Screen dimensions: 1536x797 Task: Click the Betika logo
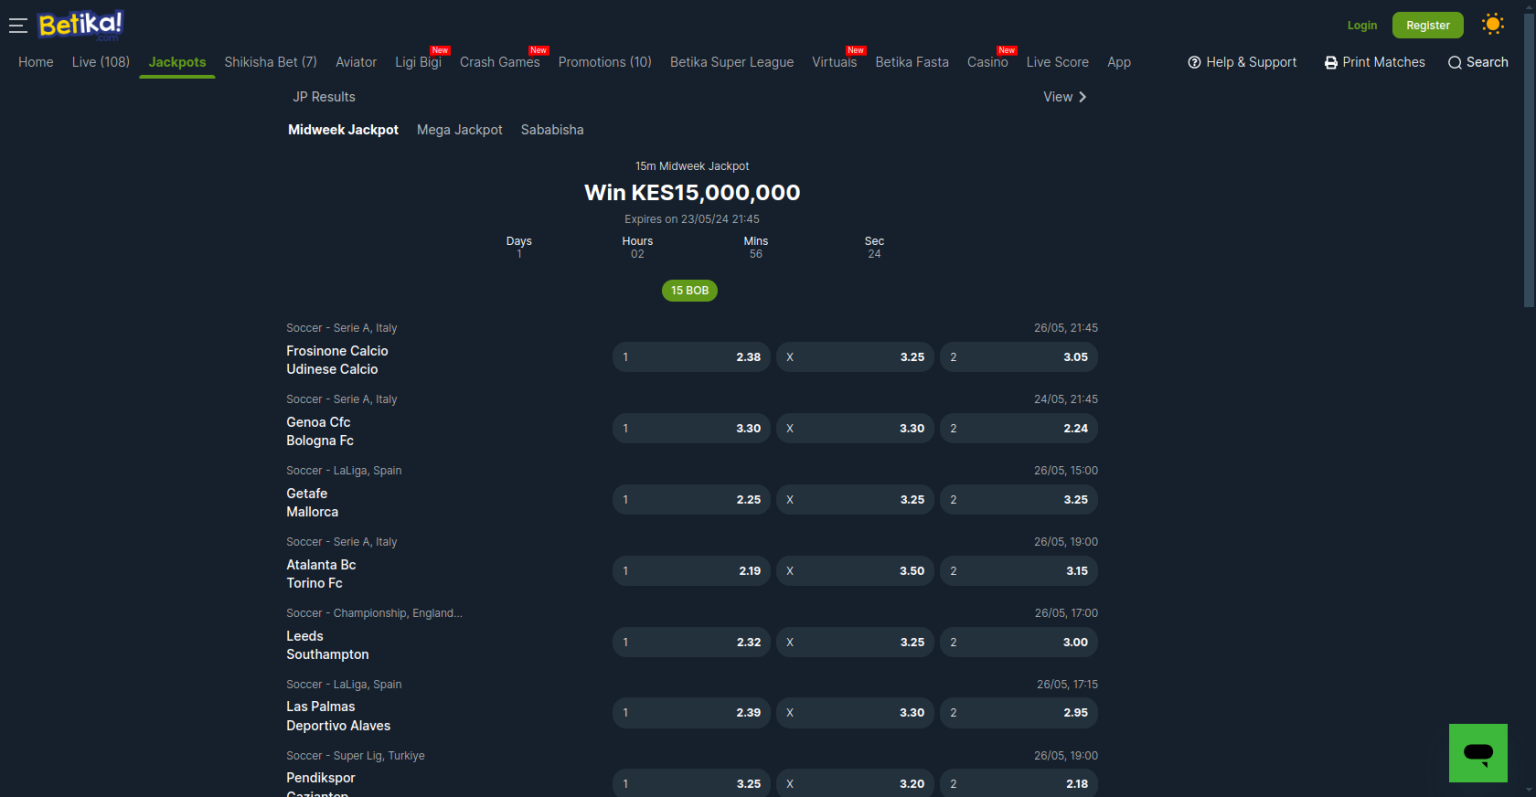pos(81,23)
